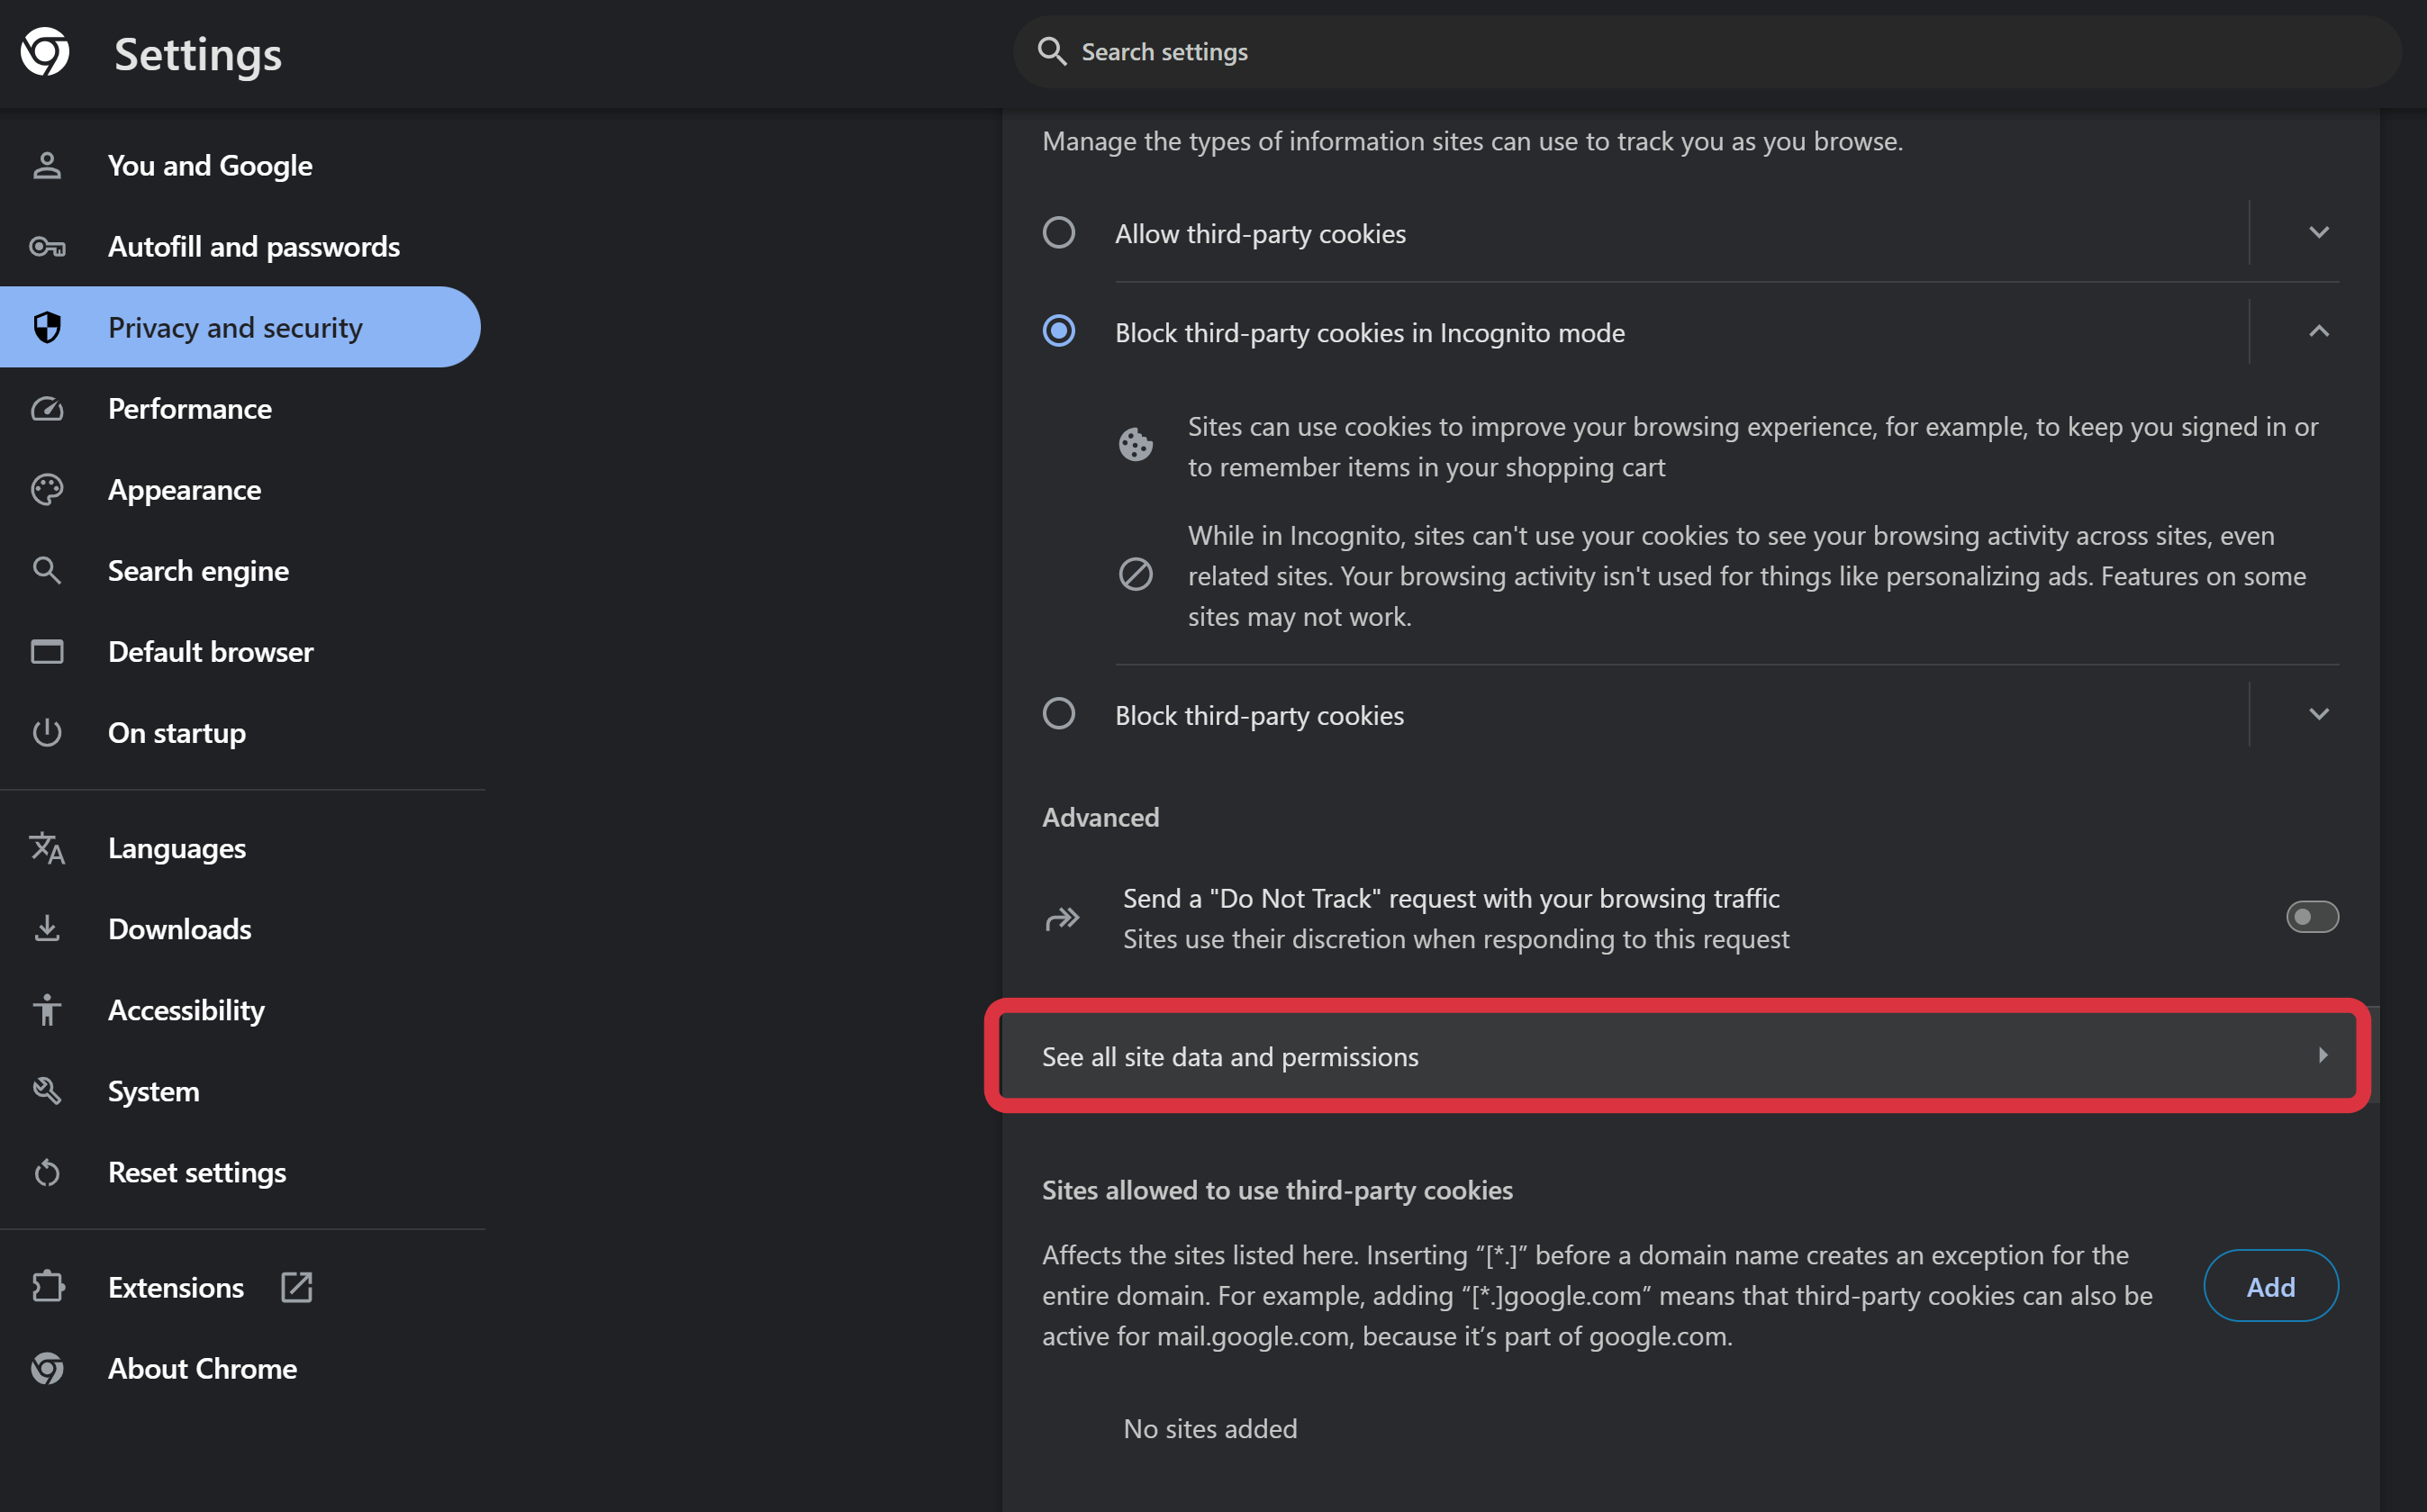Expand Allow third-party cookies details chevron
This screenshot has height=1512, width=2427.
(x=2318, y=232)
